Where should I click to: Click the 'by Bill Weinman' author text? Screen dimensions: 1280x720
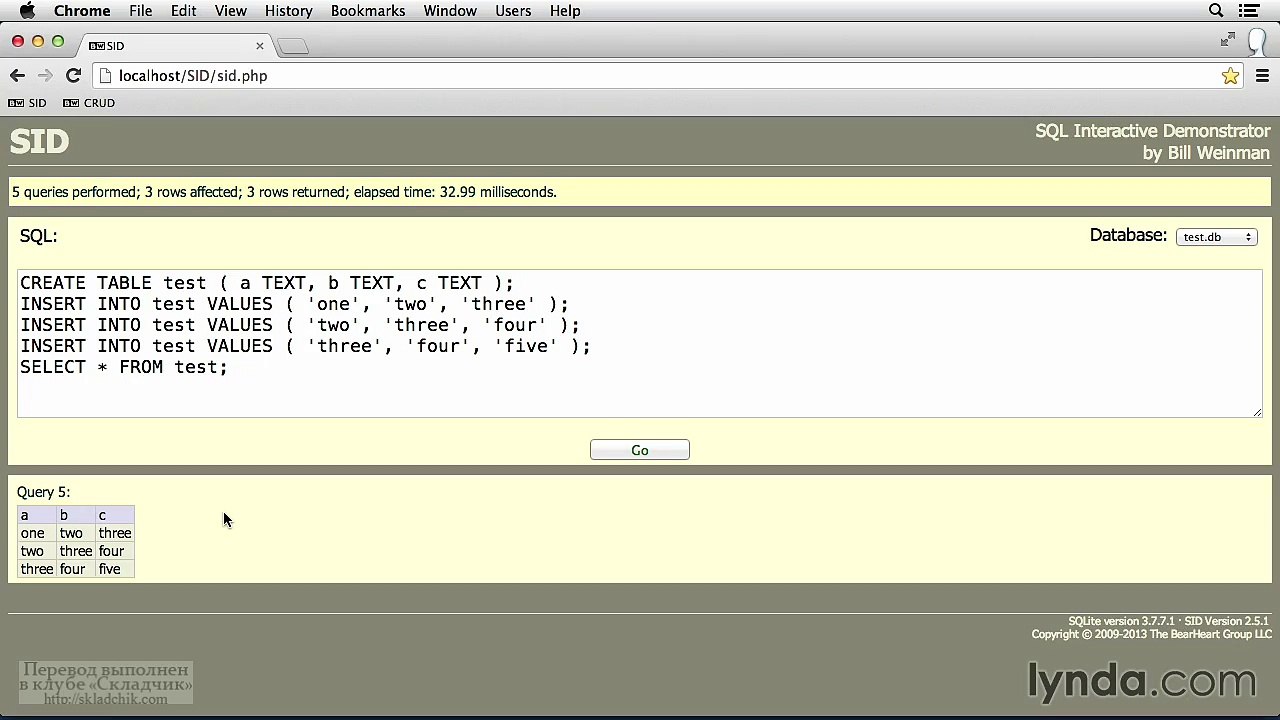click(1206, 153)
